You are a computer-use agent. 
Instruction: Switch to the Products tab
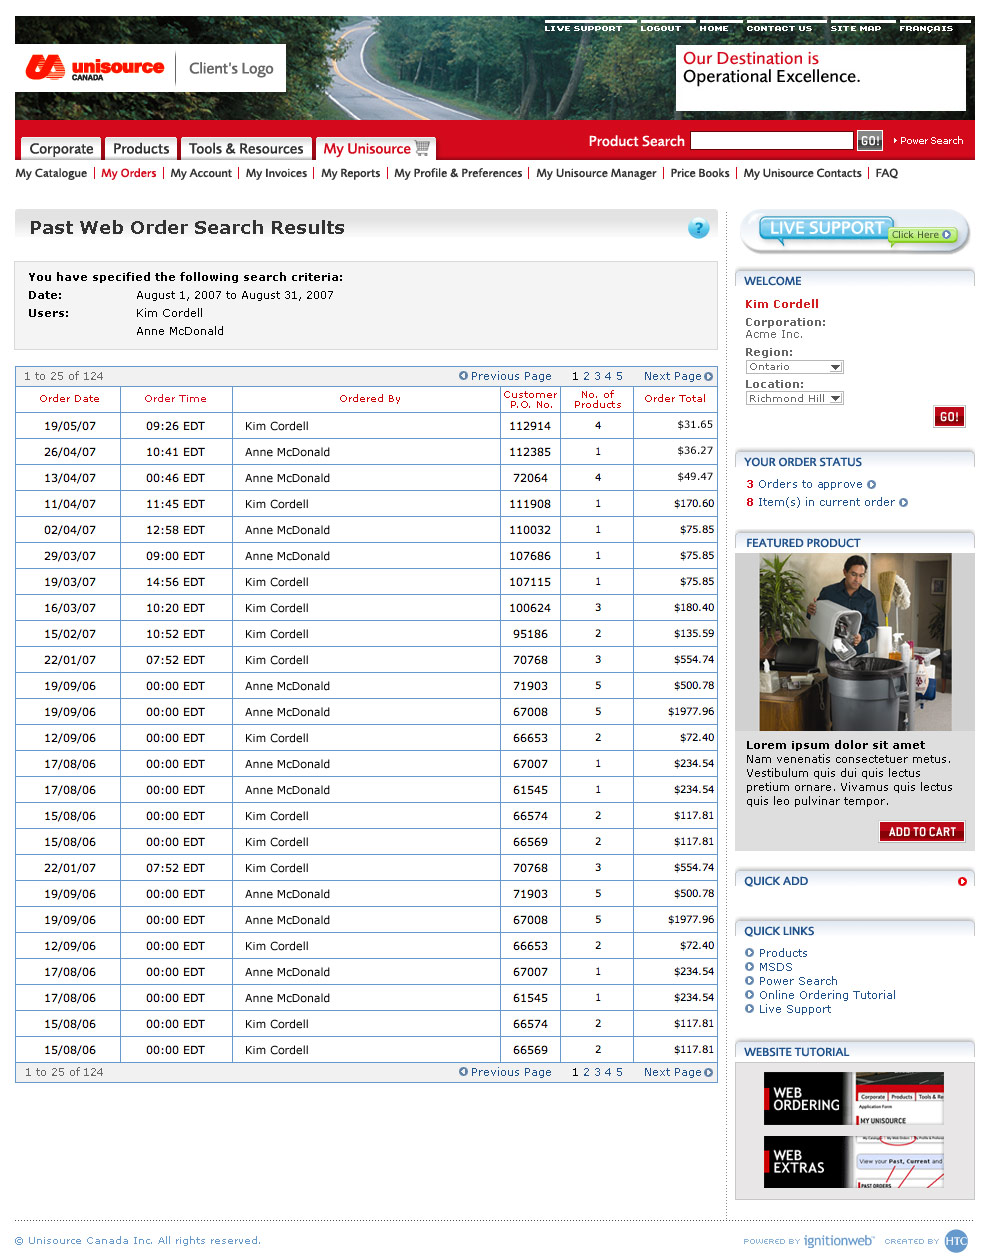tap(141, 149)
